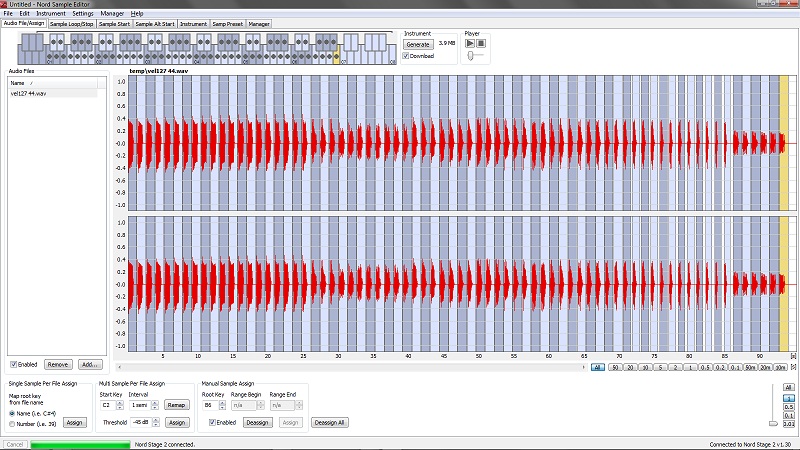This screenshot has height=450, width=800.
Task: Select vertical zoom level 0.5
Action: 789,407
